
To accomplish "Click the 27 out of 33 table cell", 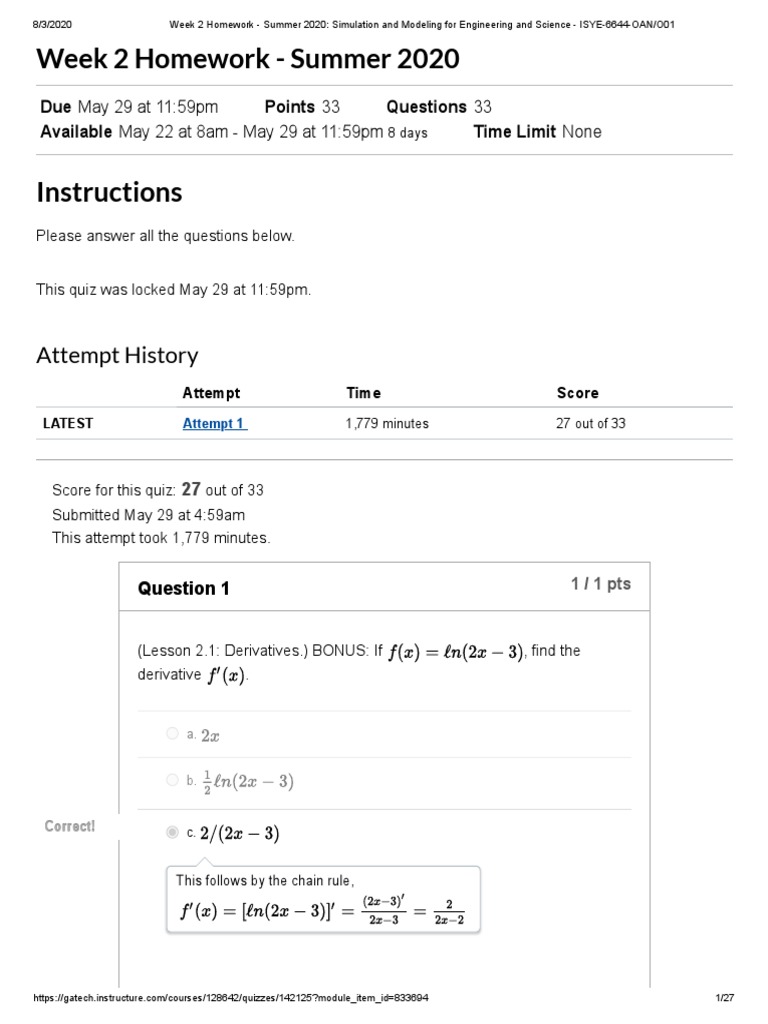I will click(590, 423).
